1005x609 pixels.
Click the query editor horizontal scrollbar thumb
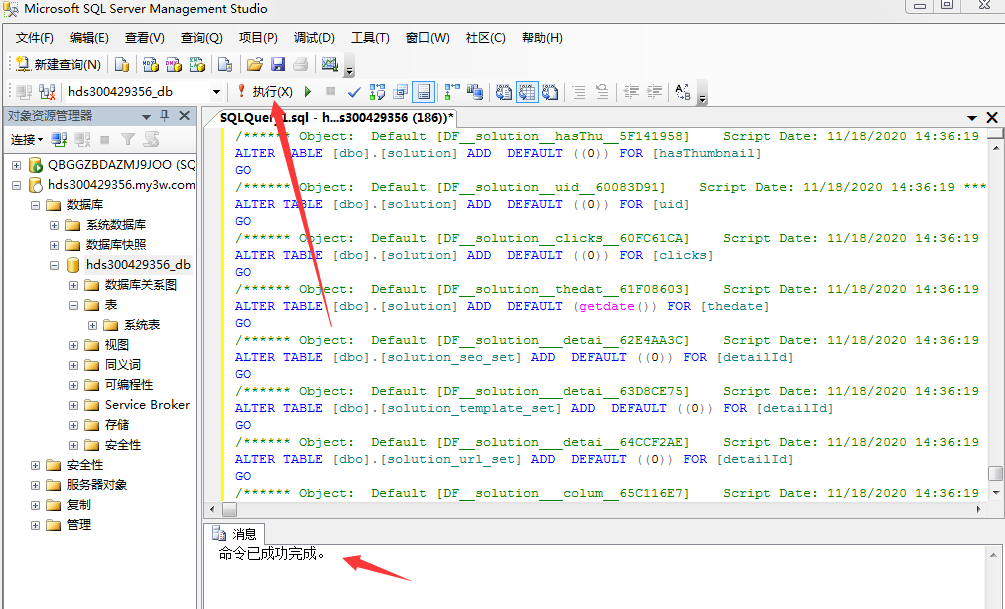(229, 510)
